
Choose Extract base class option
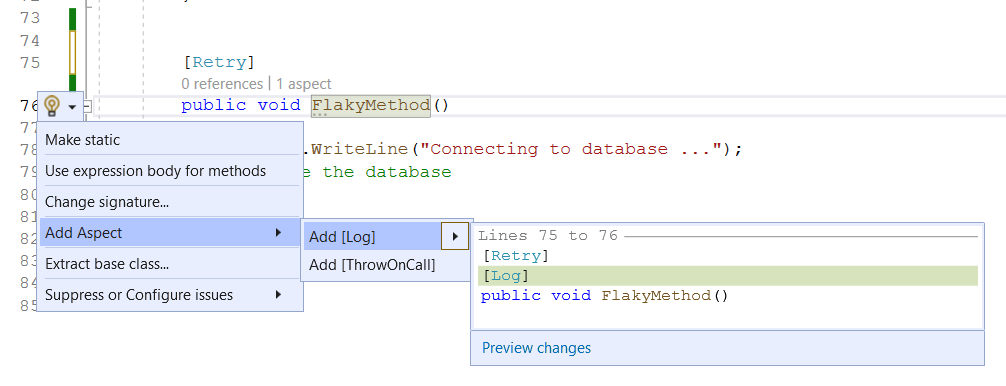pyautogui.click(x=107, y=264)
